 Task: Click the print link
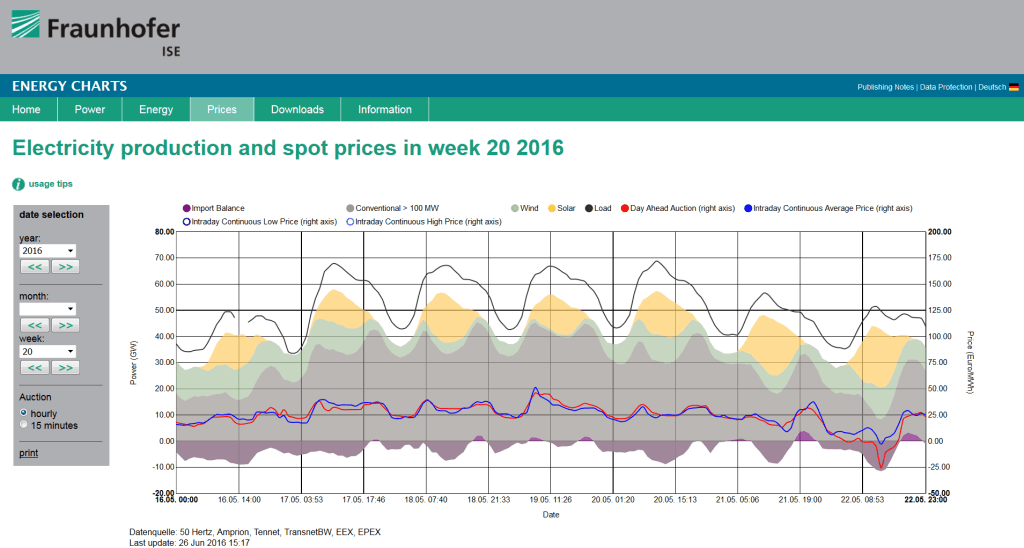click(x=29, y=455)
